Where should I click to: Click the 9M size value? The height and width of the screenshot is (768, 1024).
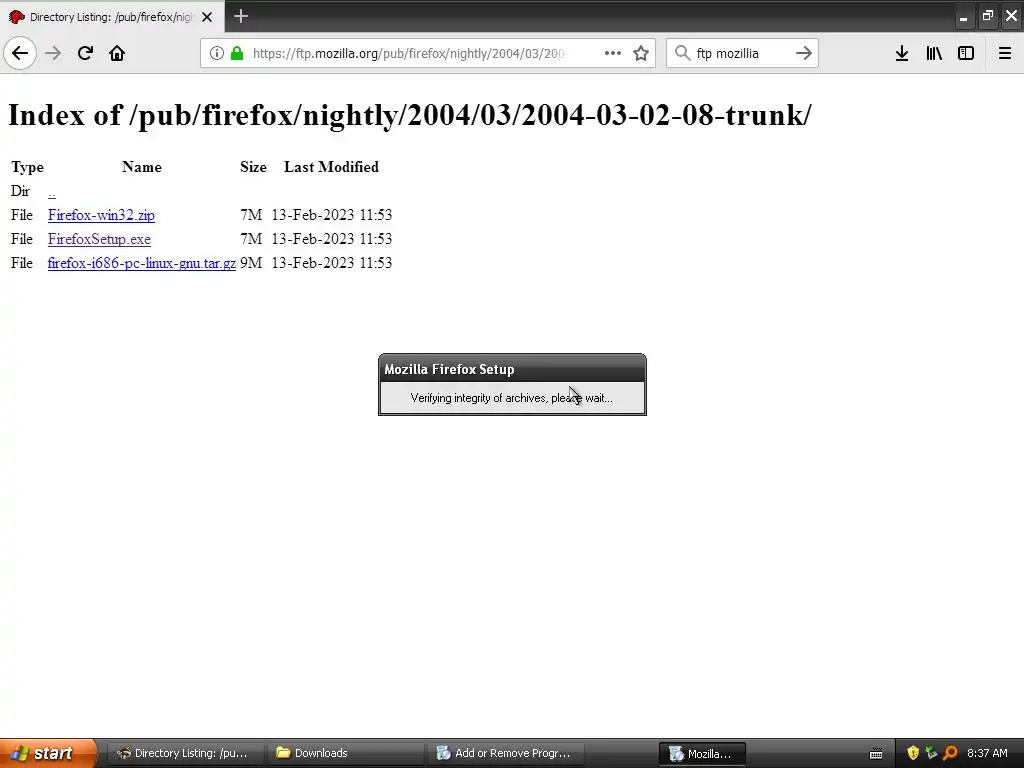click(x=251, y=263)
